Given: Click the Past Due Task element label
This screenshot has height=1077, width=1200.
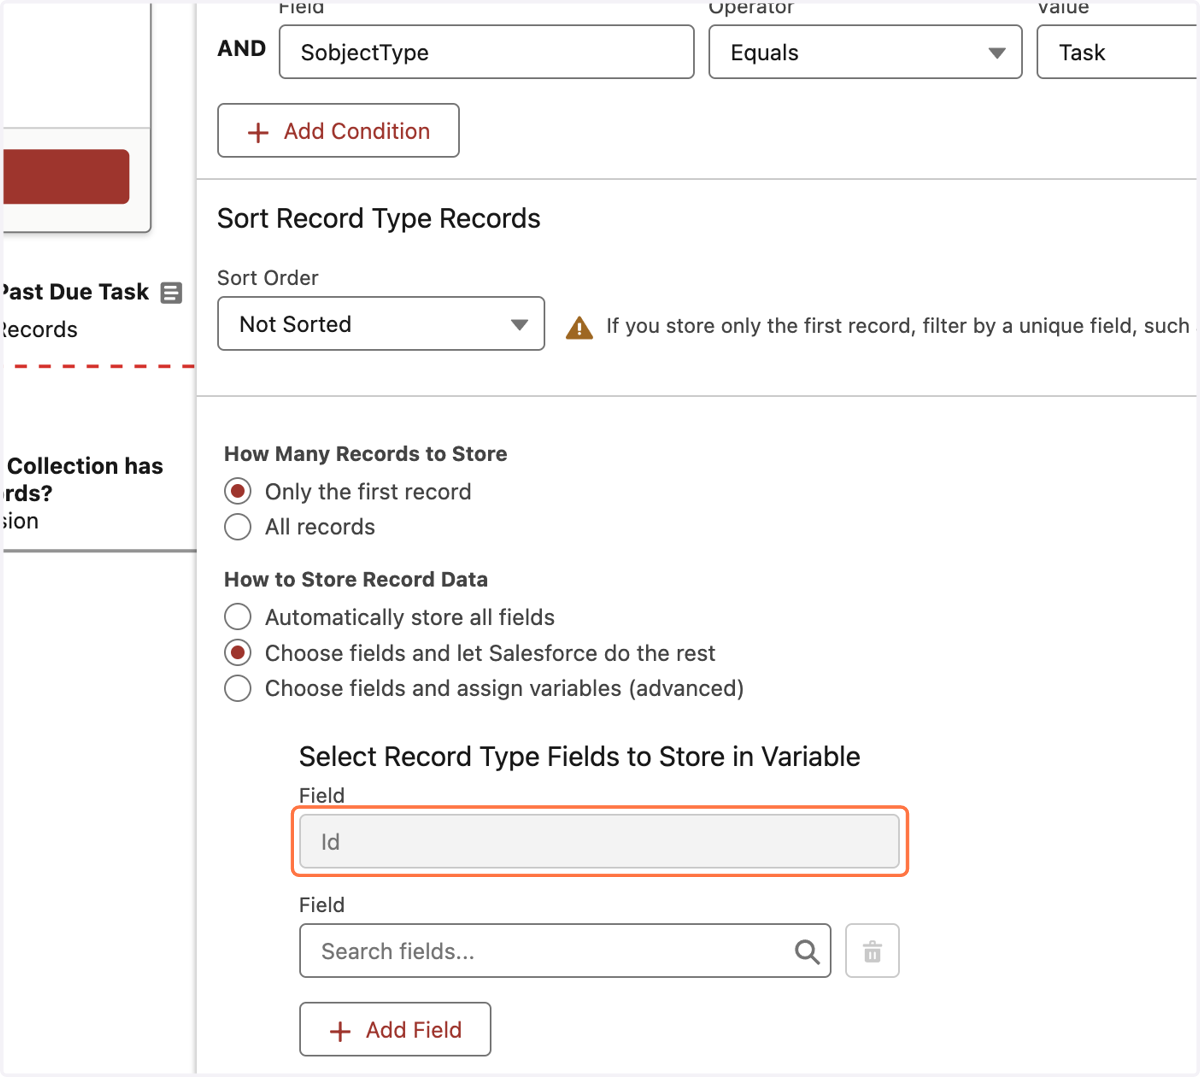Looking at the screenshot, I should tap(74, 292).
